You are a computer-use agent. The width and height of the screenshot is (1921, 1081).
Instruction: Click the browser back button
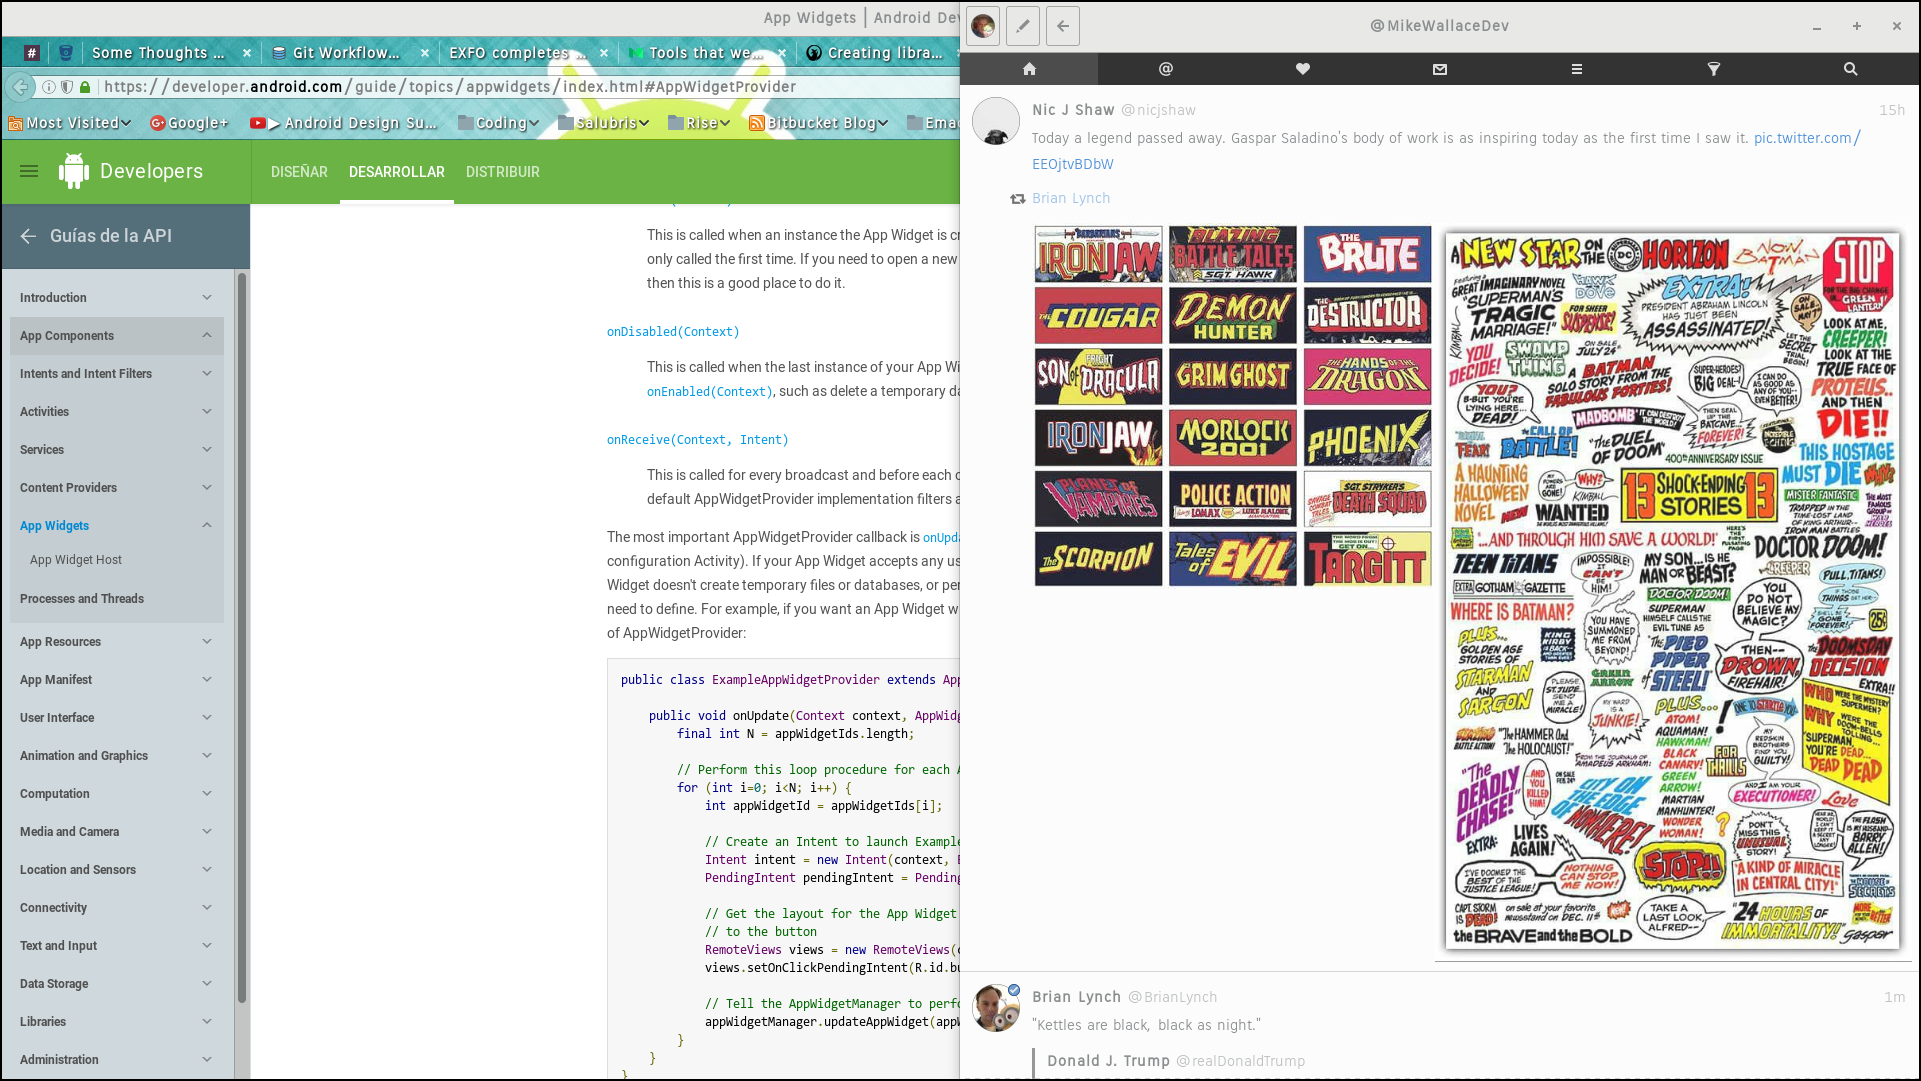(x=20, y=87)
